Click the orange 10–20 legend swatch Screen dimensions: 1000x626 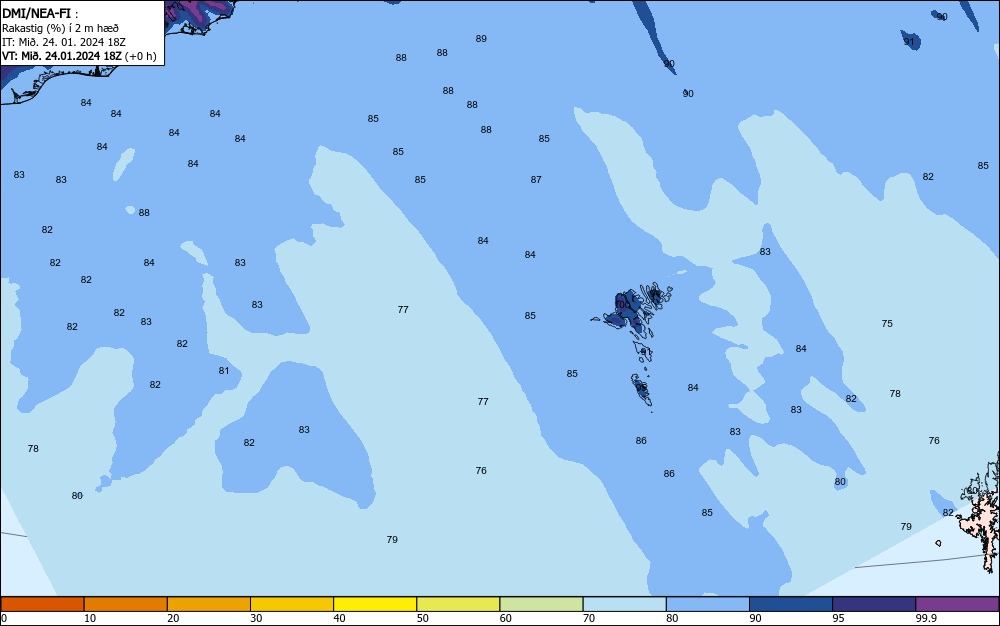pyautogui.click(x=126, y=604)
